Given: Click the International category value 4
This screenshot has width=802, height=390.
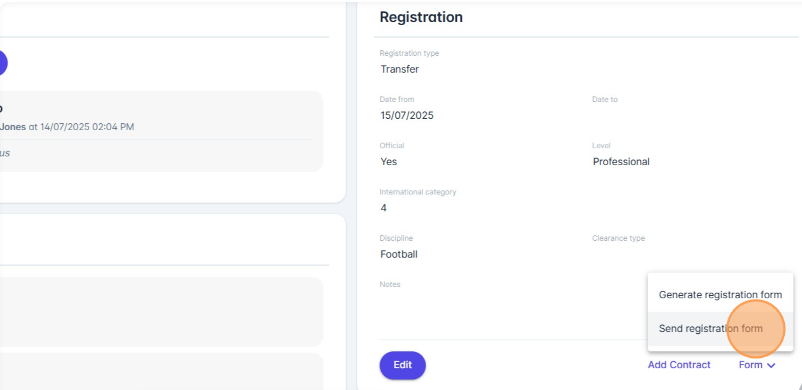Looking at the screenshot, I should pyautogui.click(x=384, y=208).
